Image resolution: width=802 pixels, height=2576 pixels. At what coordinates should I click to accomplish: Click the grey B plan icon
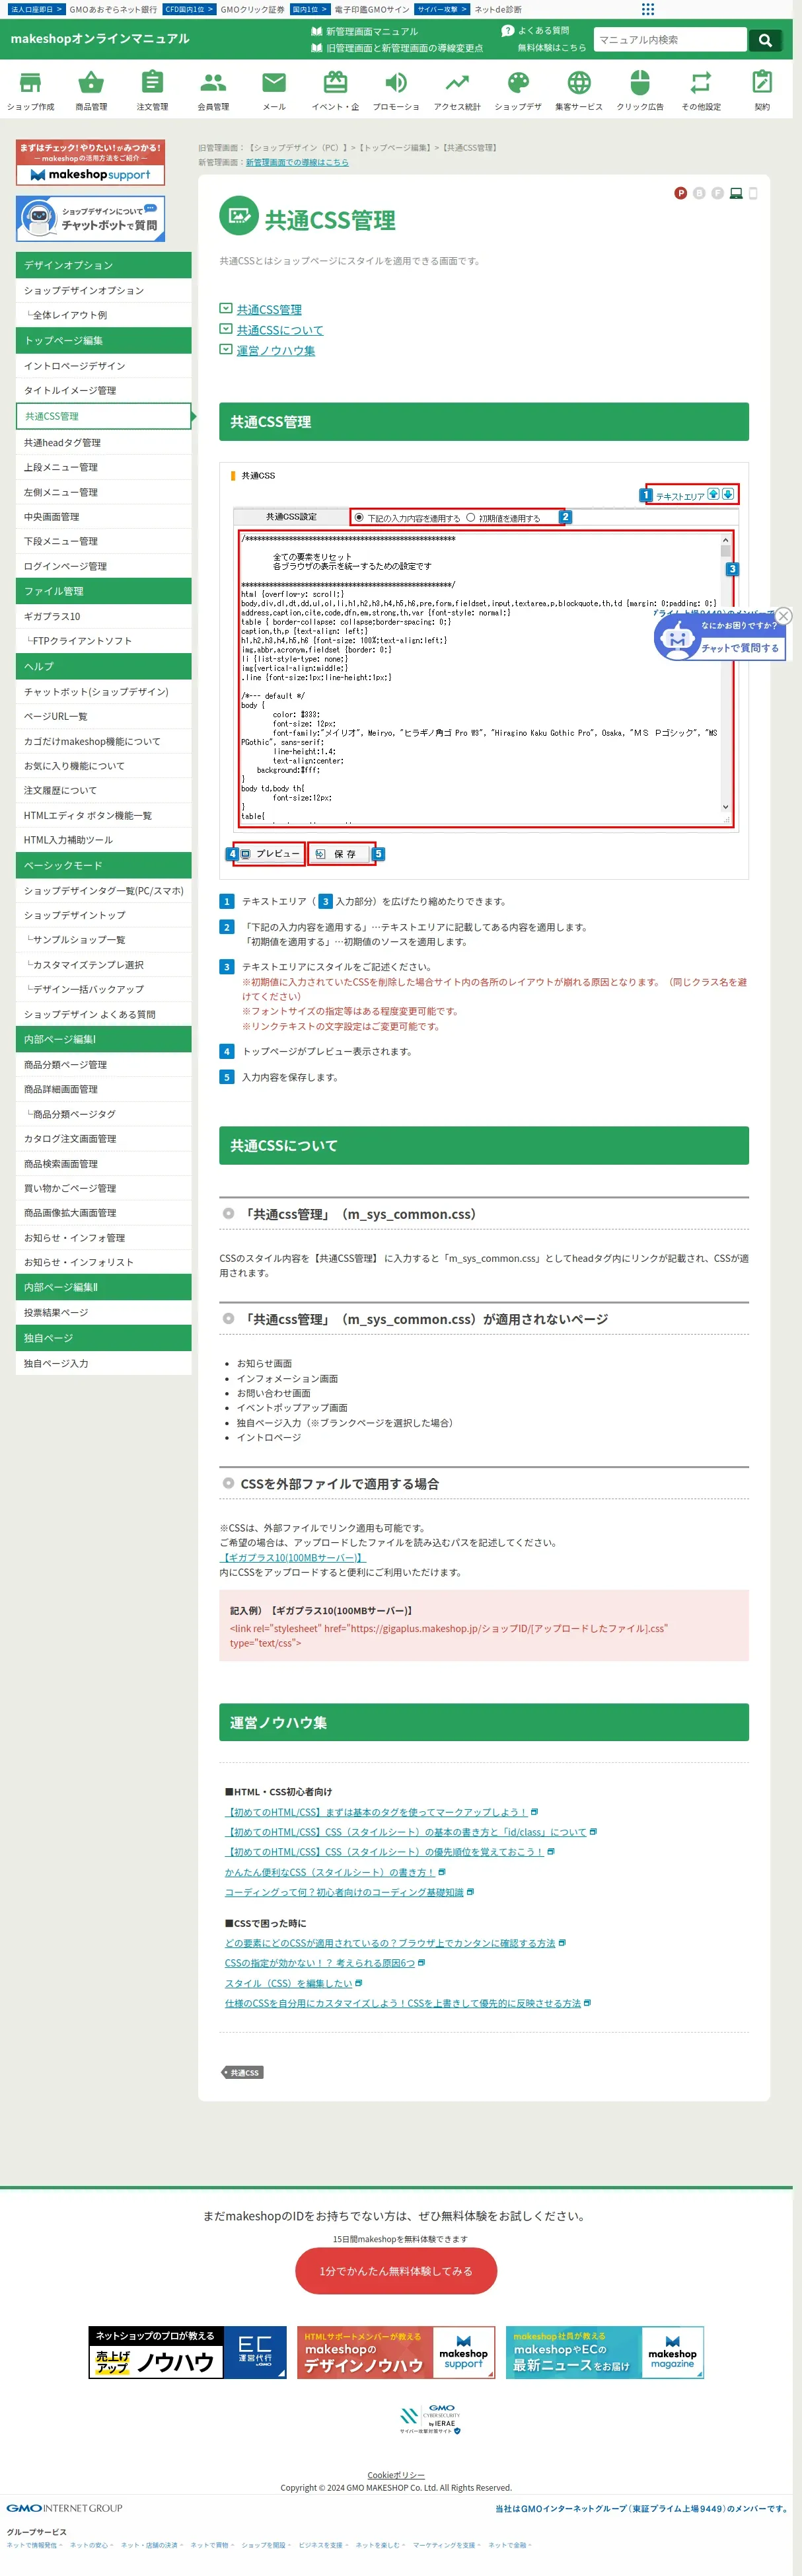click(x=699, y=193)
